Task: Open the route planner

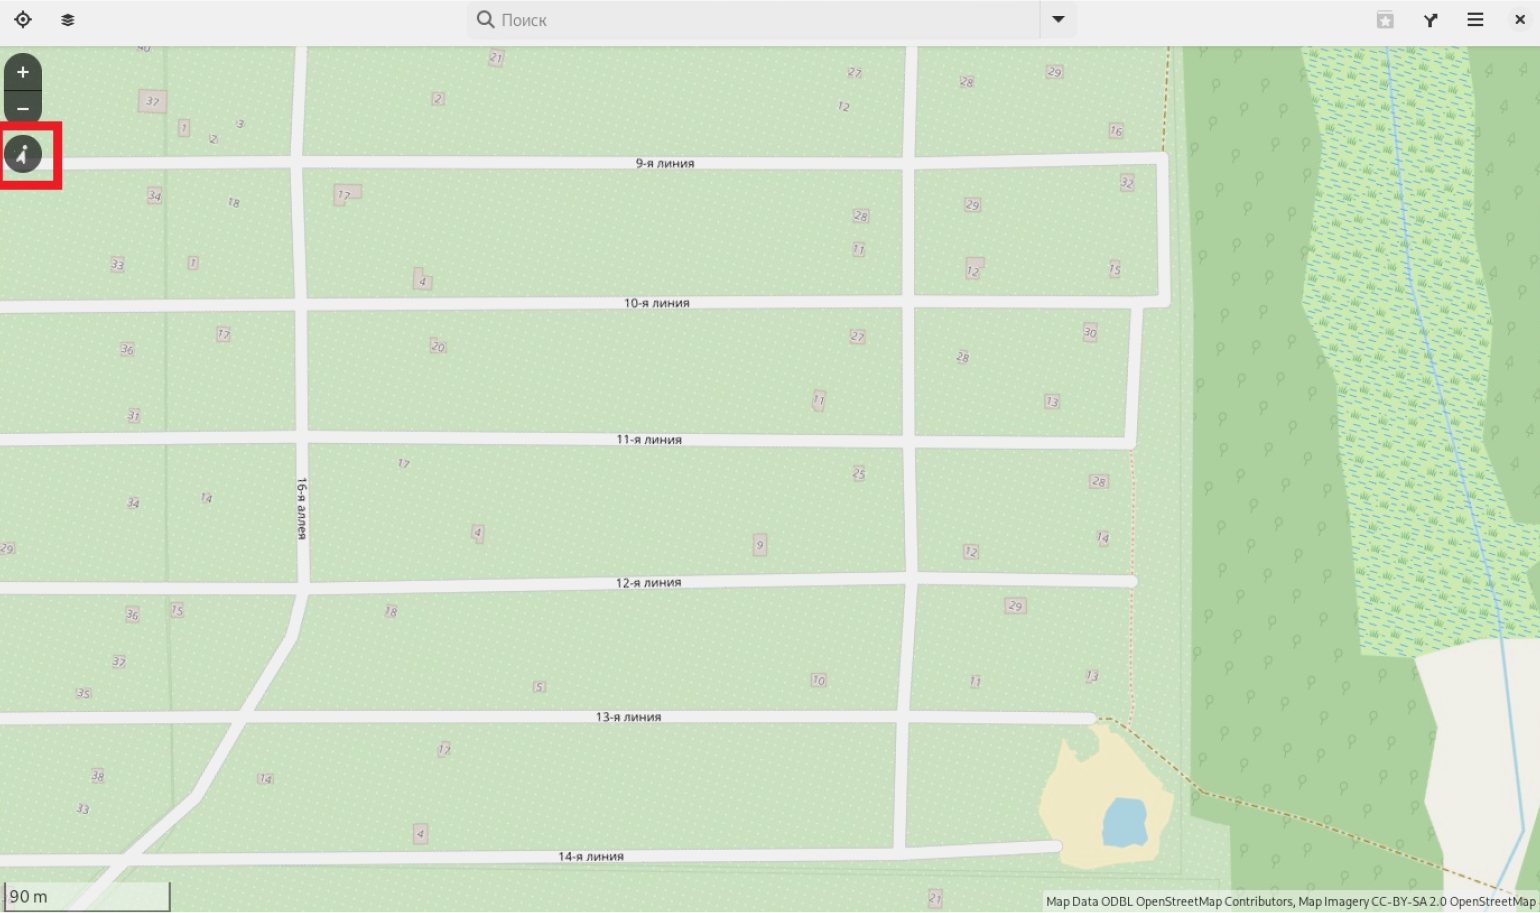Action: coord(1431,20)
